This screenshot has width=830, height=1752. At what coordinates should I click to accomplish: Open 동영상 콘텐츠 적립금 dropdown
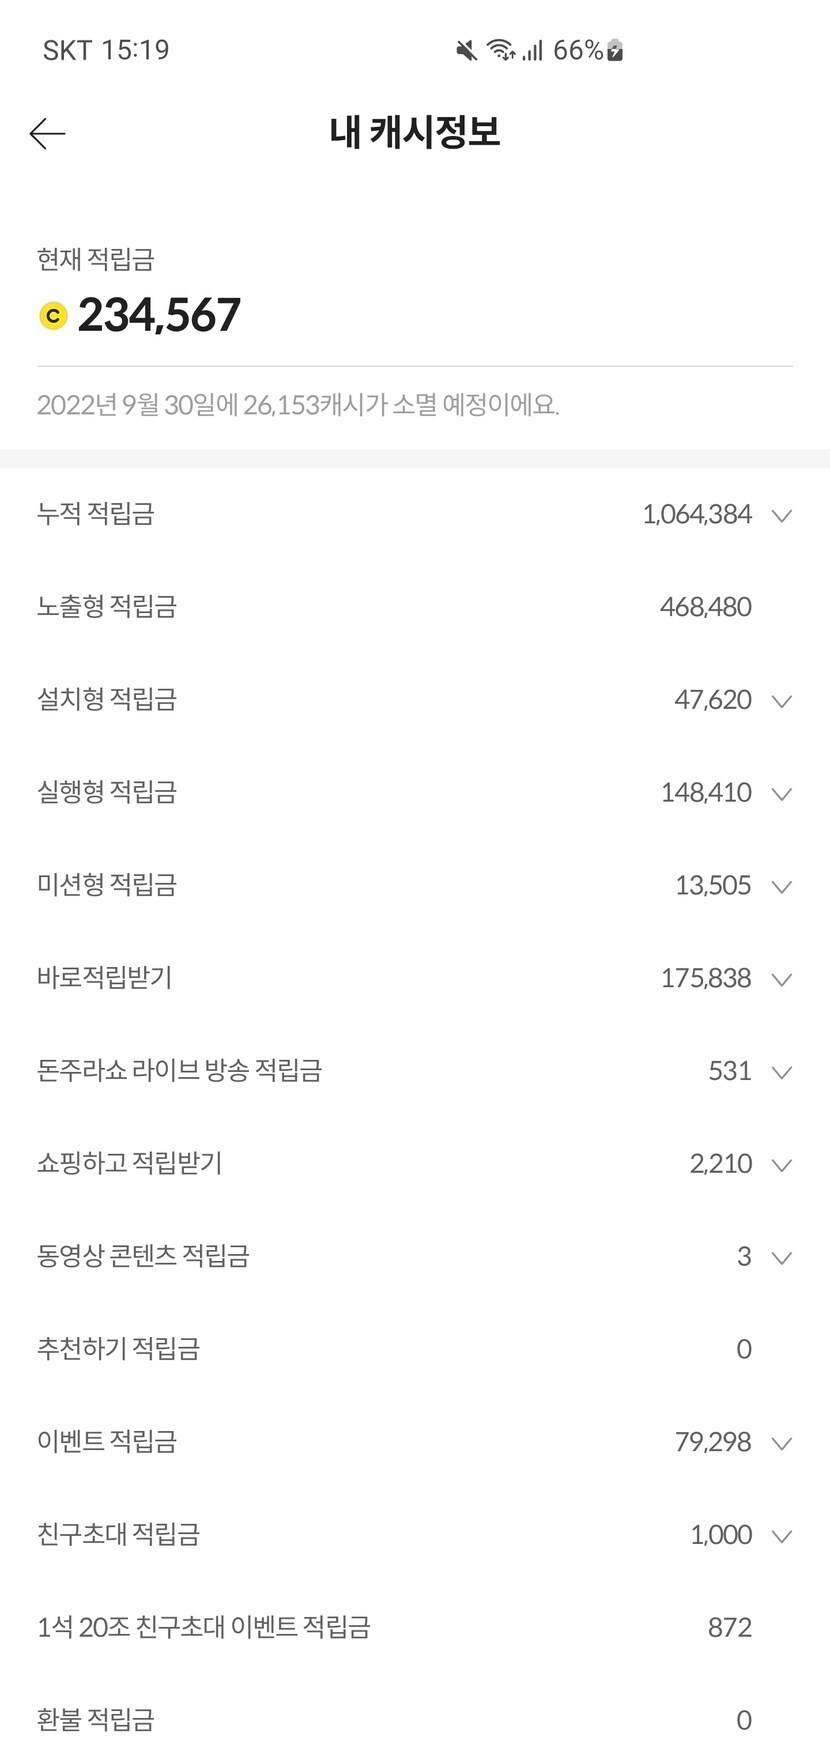(x=782, y=1257)
